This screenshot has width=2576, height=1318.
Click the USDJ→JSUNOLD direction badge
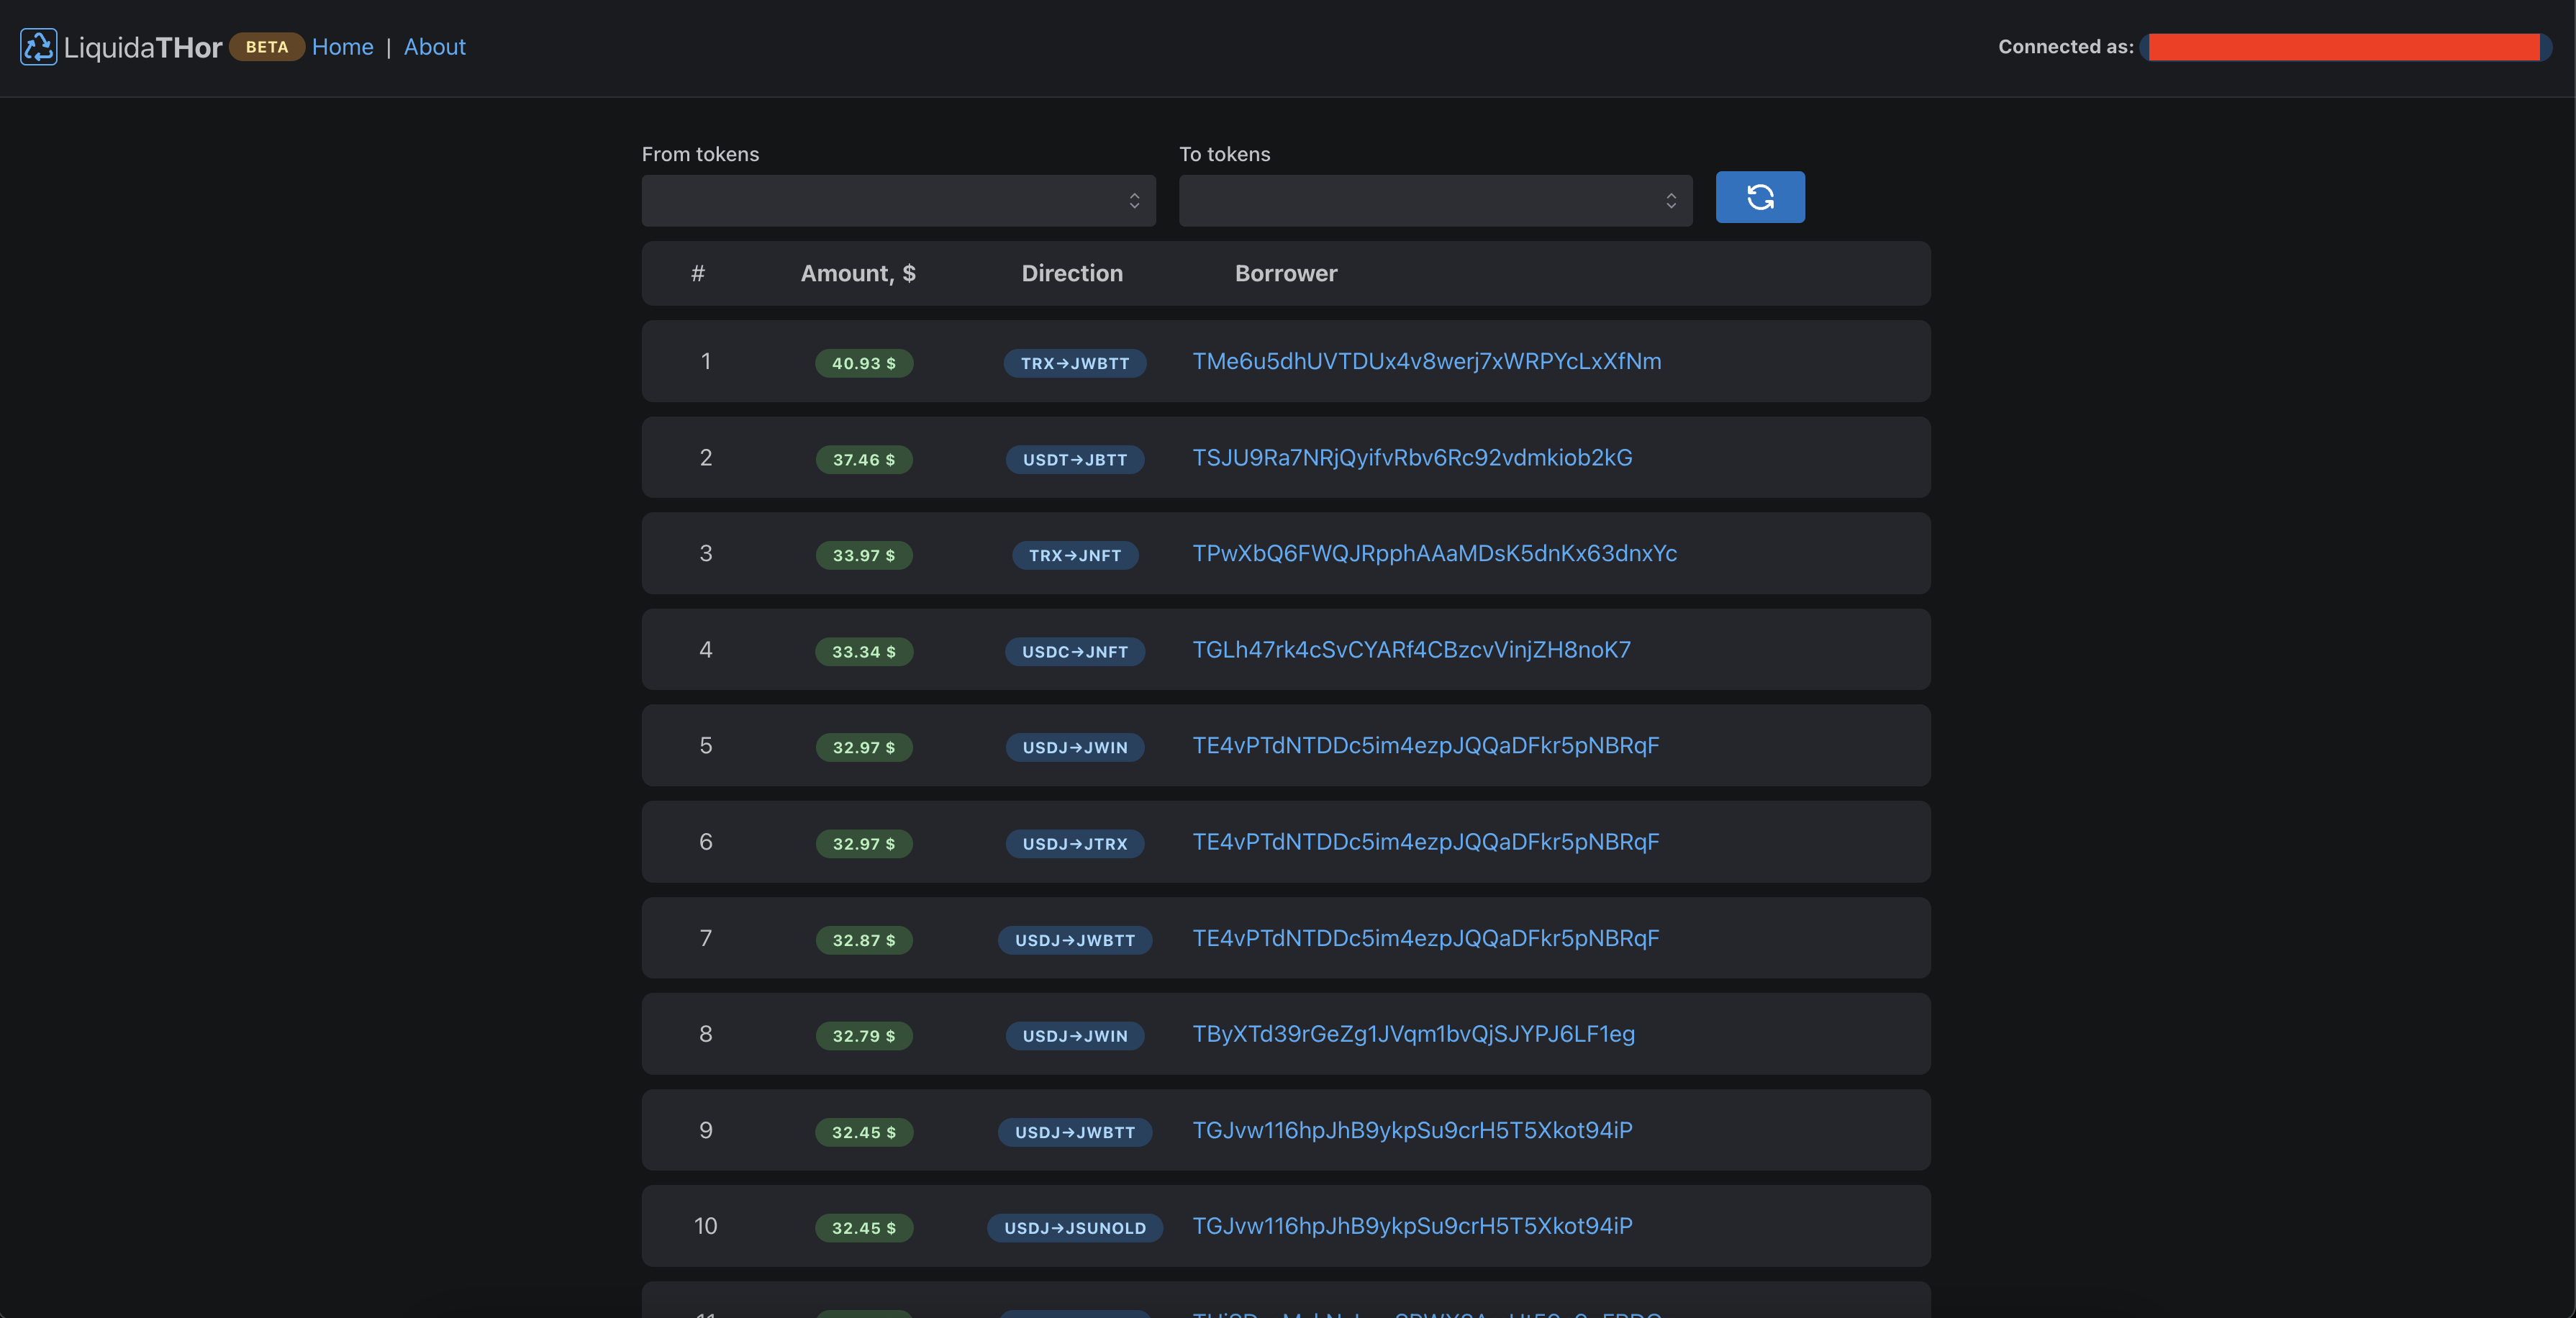(x=1074, y=1227)
